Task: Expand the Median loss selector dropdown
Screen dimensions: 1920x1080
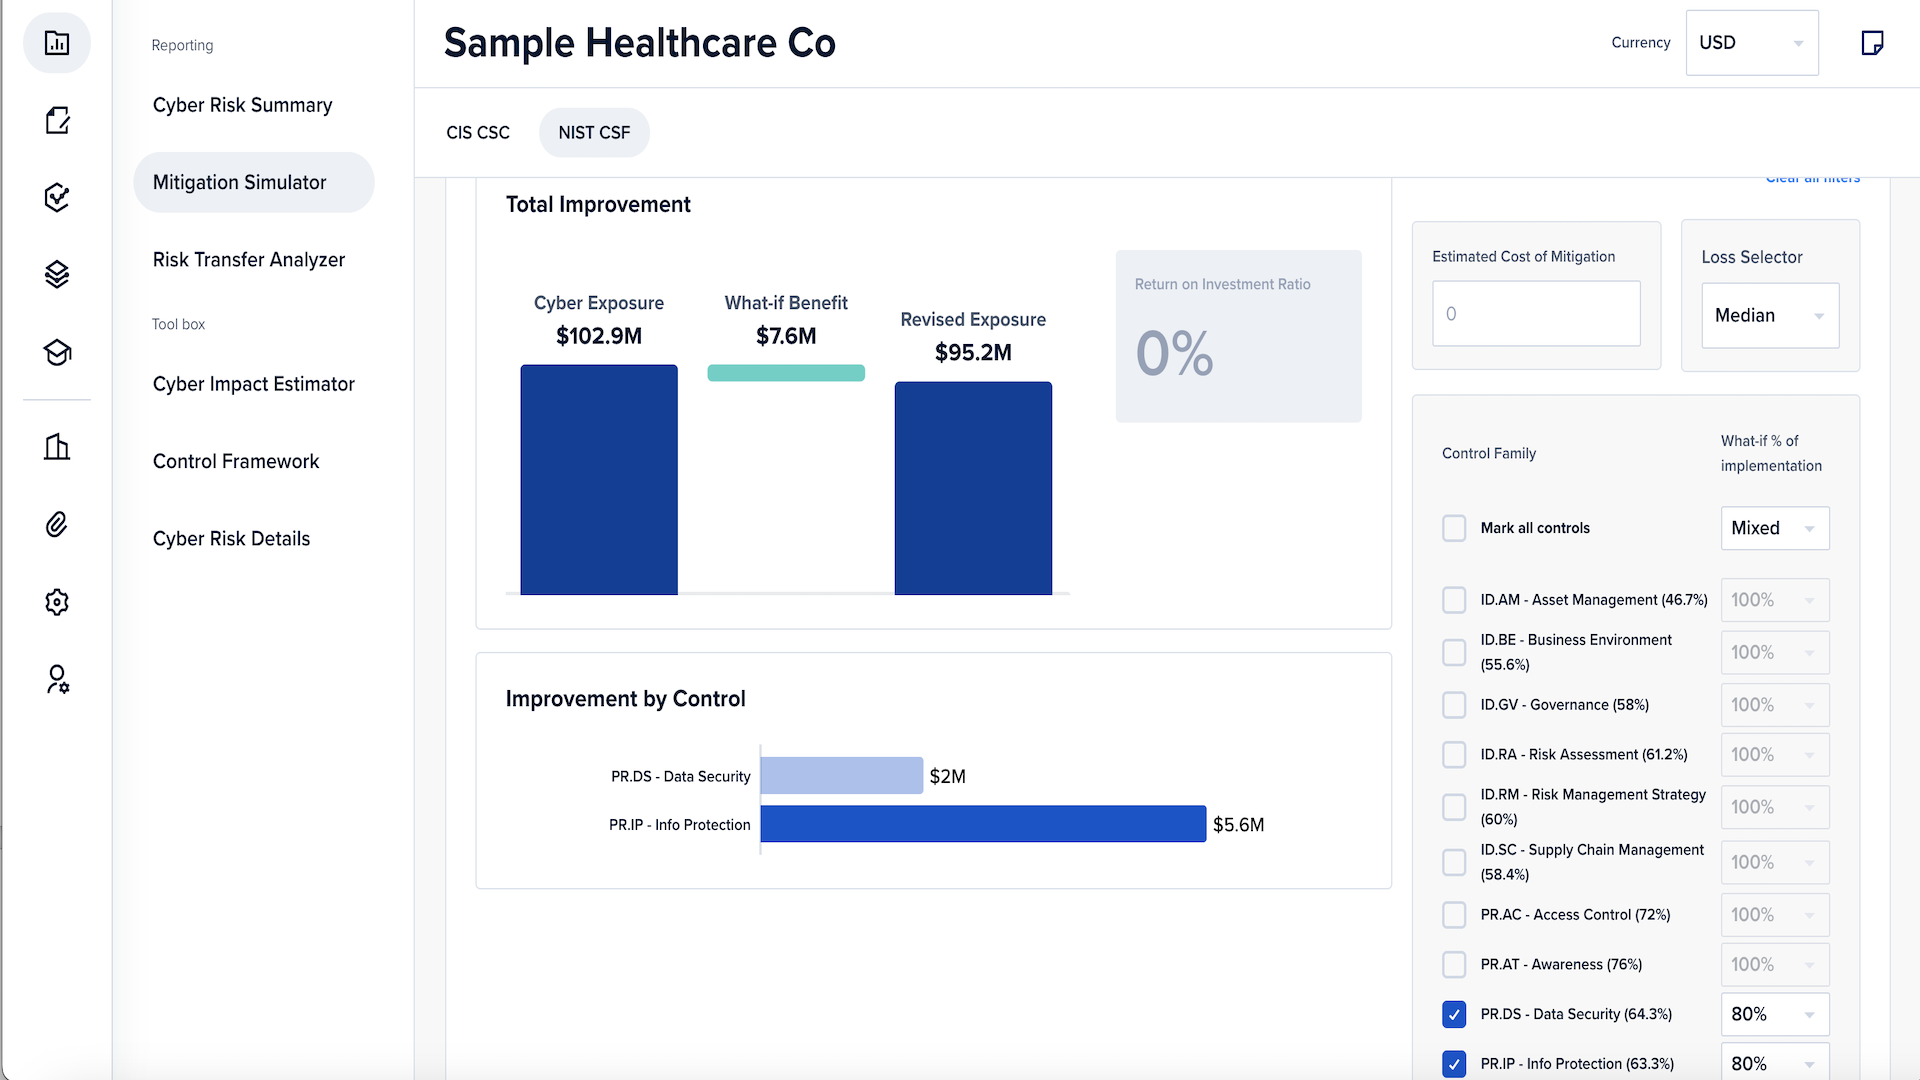Action: 1769,315
